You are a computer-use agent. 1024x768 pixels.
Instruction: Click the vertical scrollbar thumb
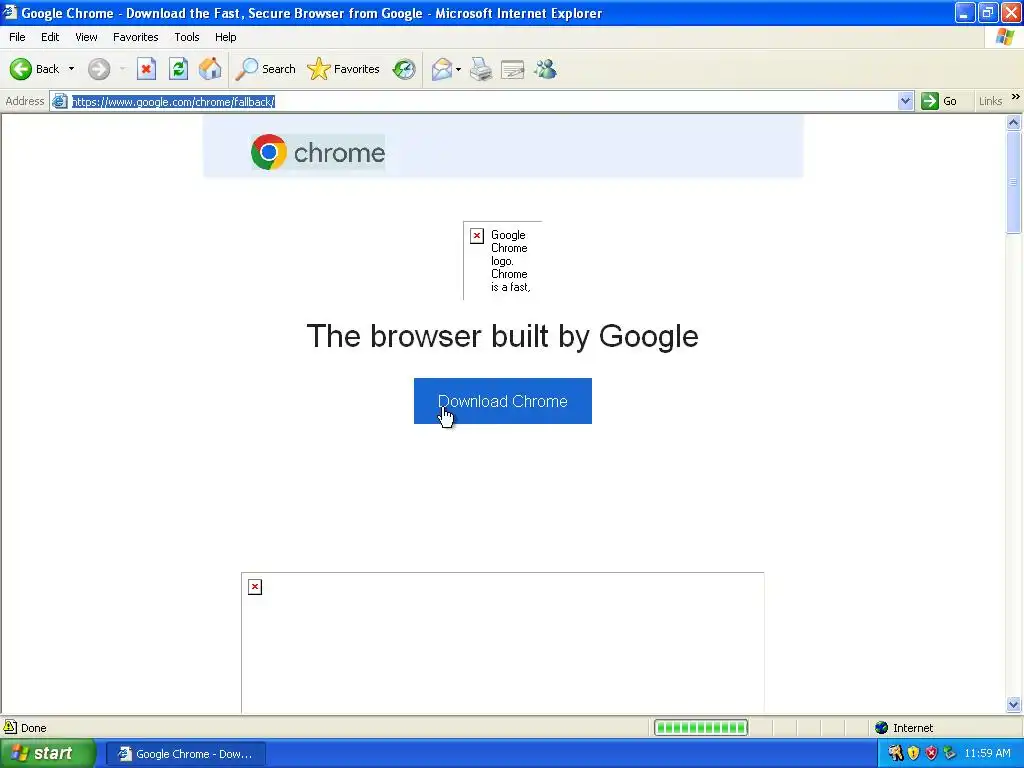point(1014,182)
